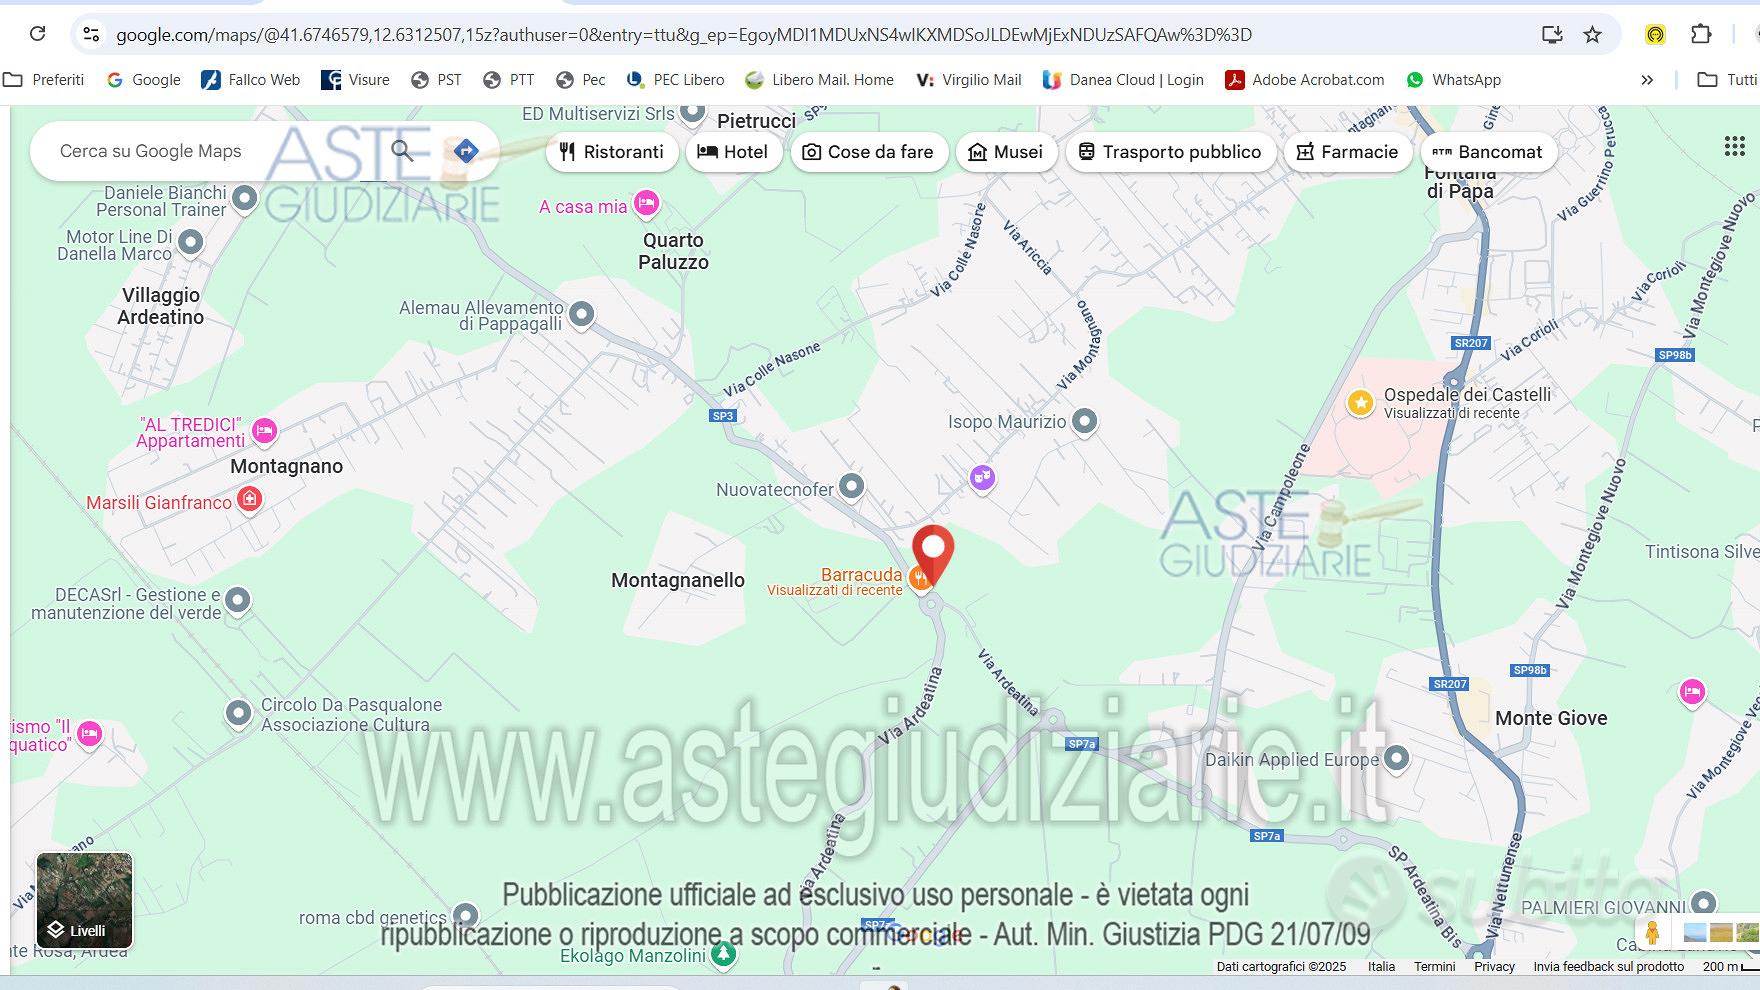Open the WhatsApp bookmark
The height and width of the screenshot is (990, 1760).
[x=1454, y=80]
